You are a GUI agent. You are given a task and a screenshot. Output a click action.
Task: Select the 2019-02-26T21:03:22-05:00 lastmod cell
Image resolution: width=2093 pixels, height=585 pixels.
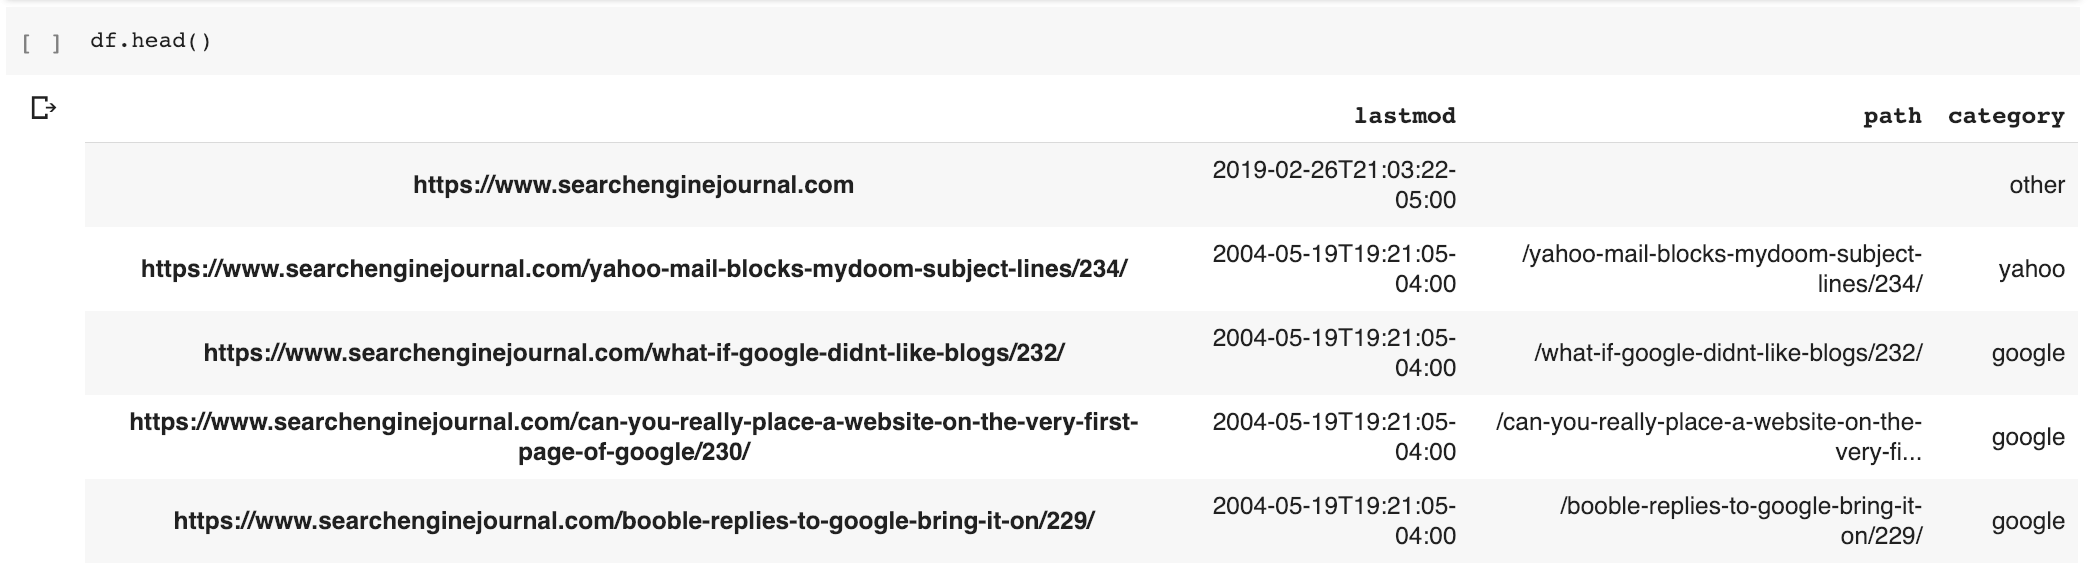point(1334,185)
